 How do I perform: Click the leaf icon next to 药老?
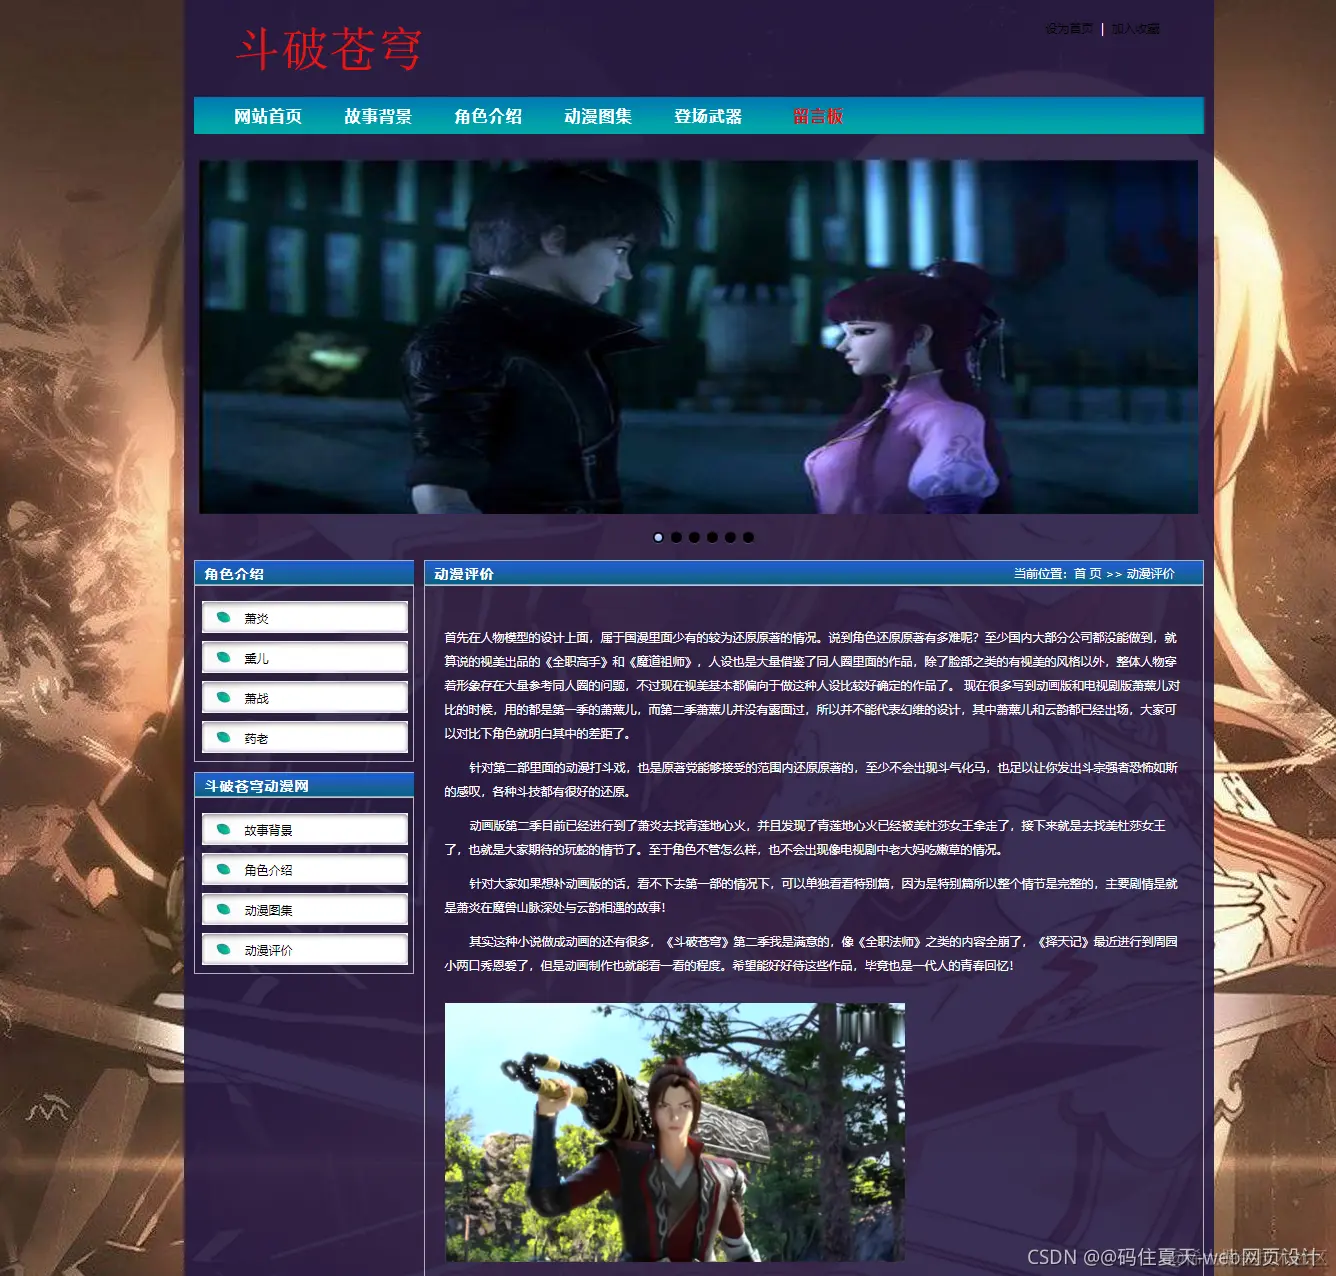coord(222,737)
